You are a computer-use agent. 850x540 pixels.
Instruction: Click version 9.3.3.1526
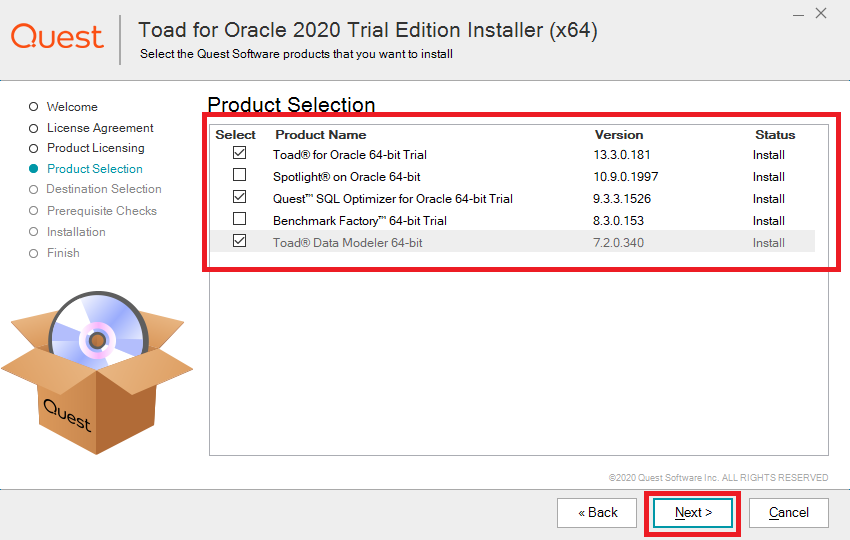[x=622, y=199]
